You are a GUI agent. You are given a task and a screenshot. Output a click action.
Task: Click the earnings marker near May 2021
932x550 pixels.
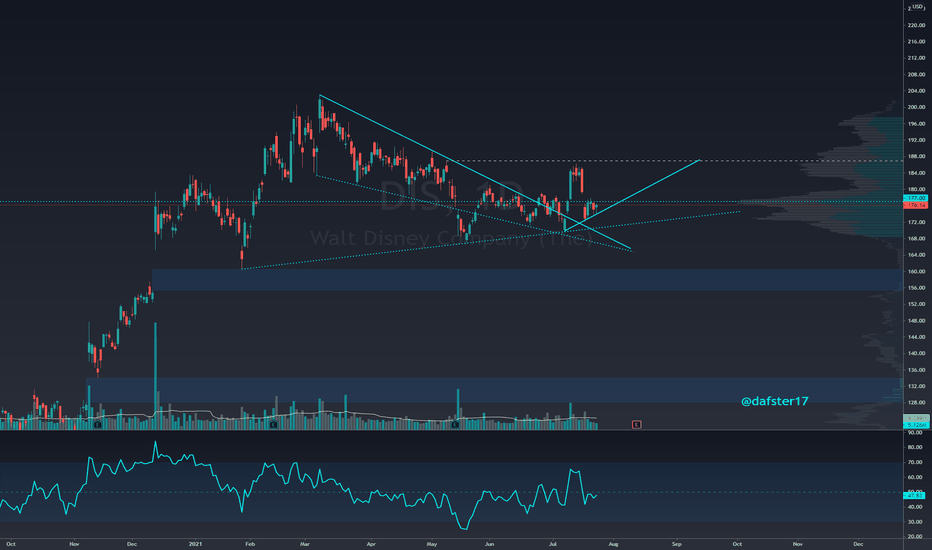(x=455, y=425)
